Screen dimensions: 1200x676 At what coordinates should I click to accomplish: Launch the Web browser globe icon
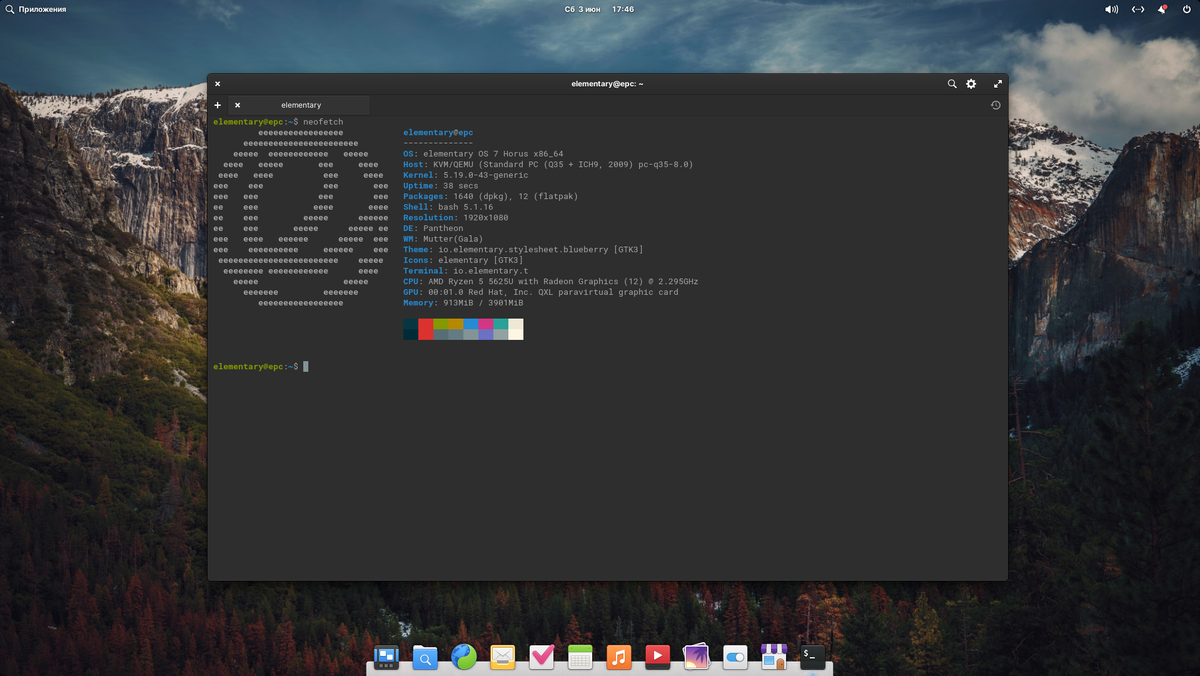(464, 657)
